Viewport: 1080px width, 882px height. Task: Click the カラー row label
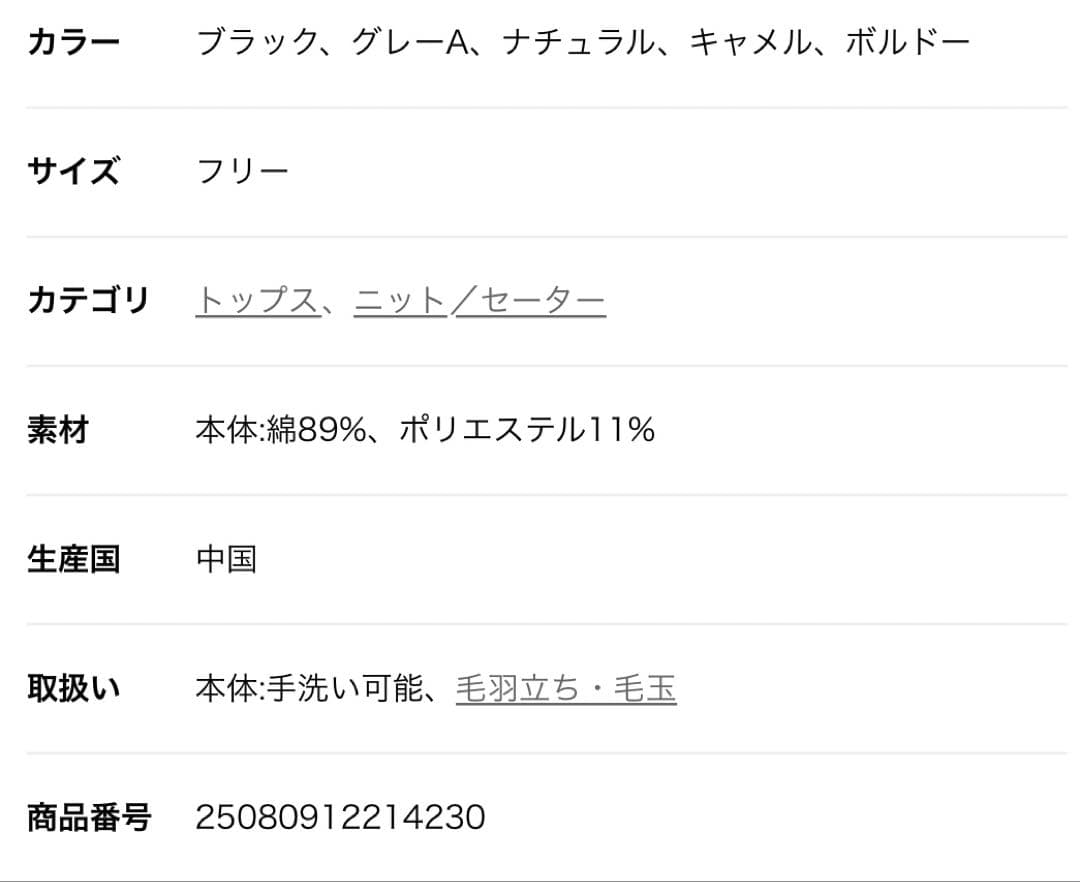click(x=72, y=39)
